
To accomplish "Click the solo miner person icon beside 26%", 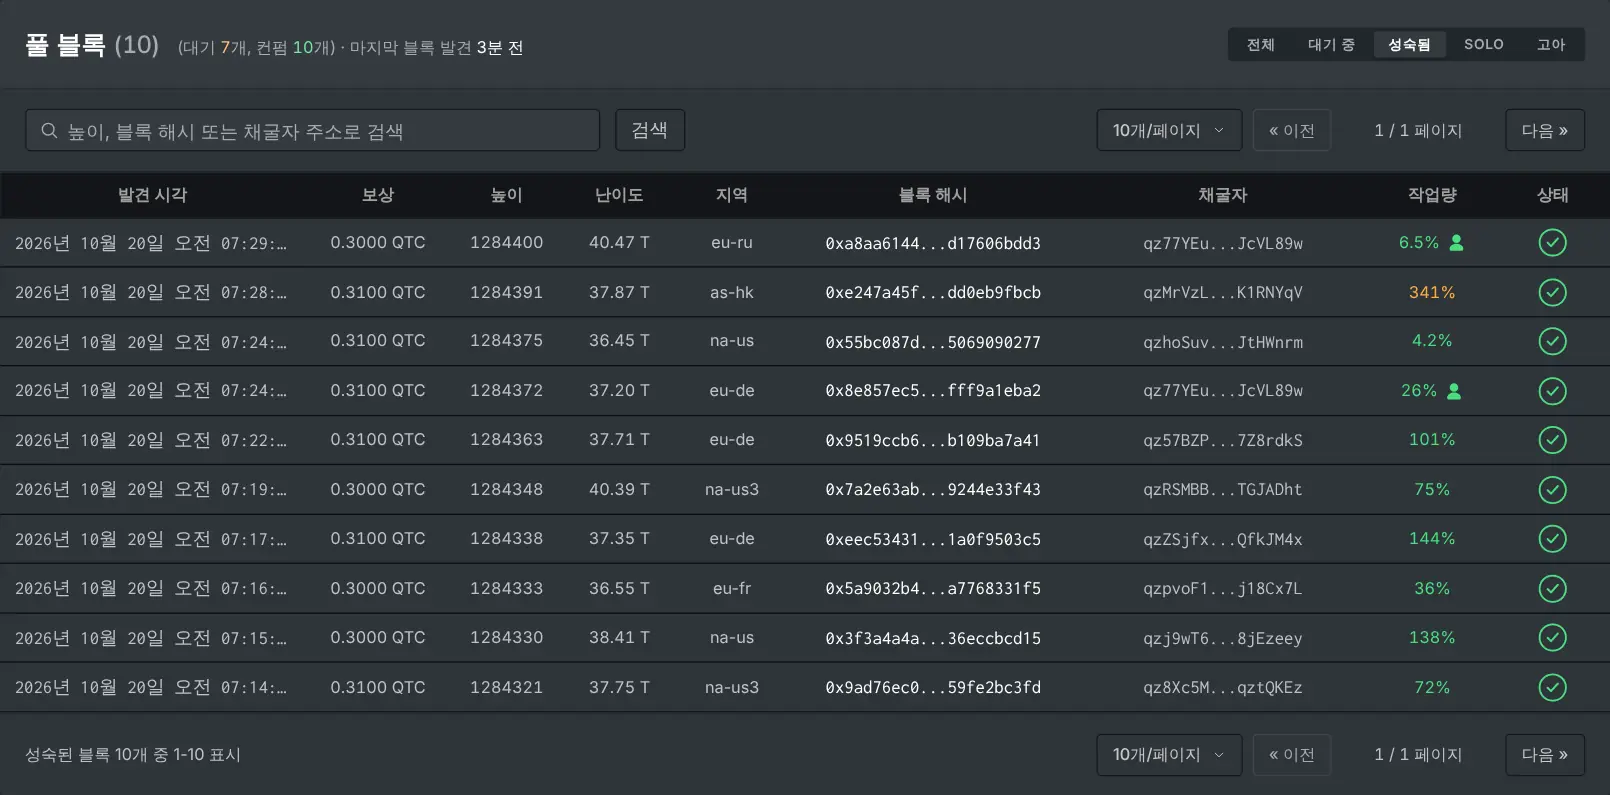I will pos(1455,391).
